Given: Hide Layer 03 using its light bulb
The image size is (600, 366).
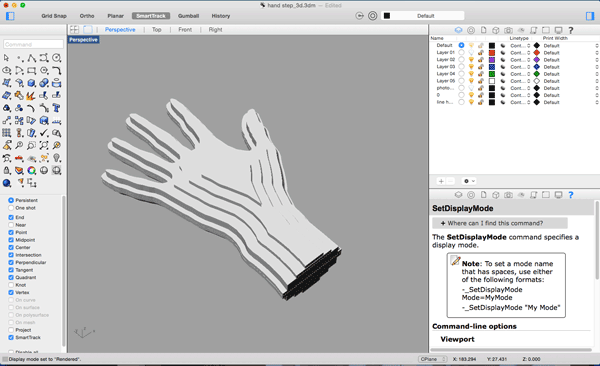Looking at the screenshot, I should [x=471, y=67].
